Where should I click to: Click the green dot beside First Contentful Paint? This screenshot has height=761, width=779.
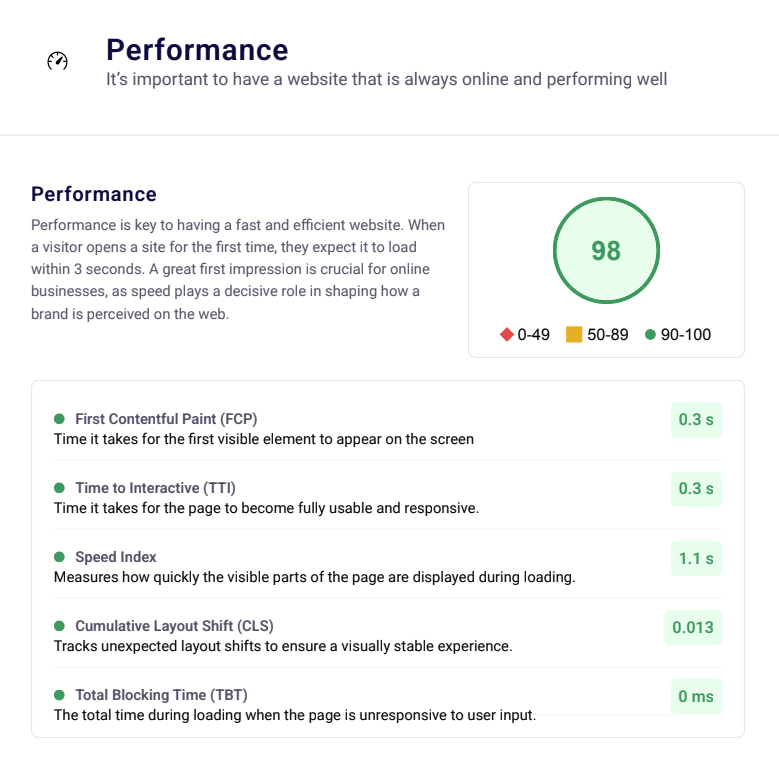tap(59, 419)
